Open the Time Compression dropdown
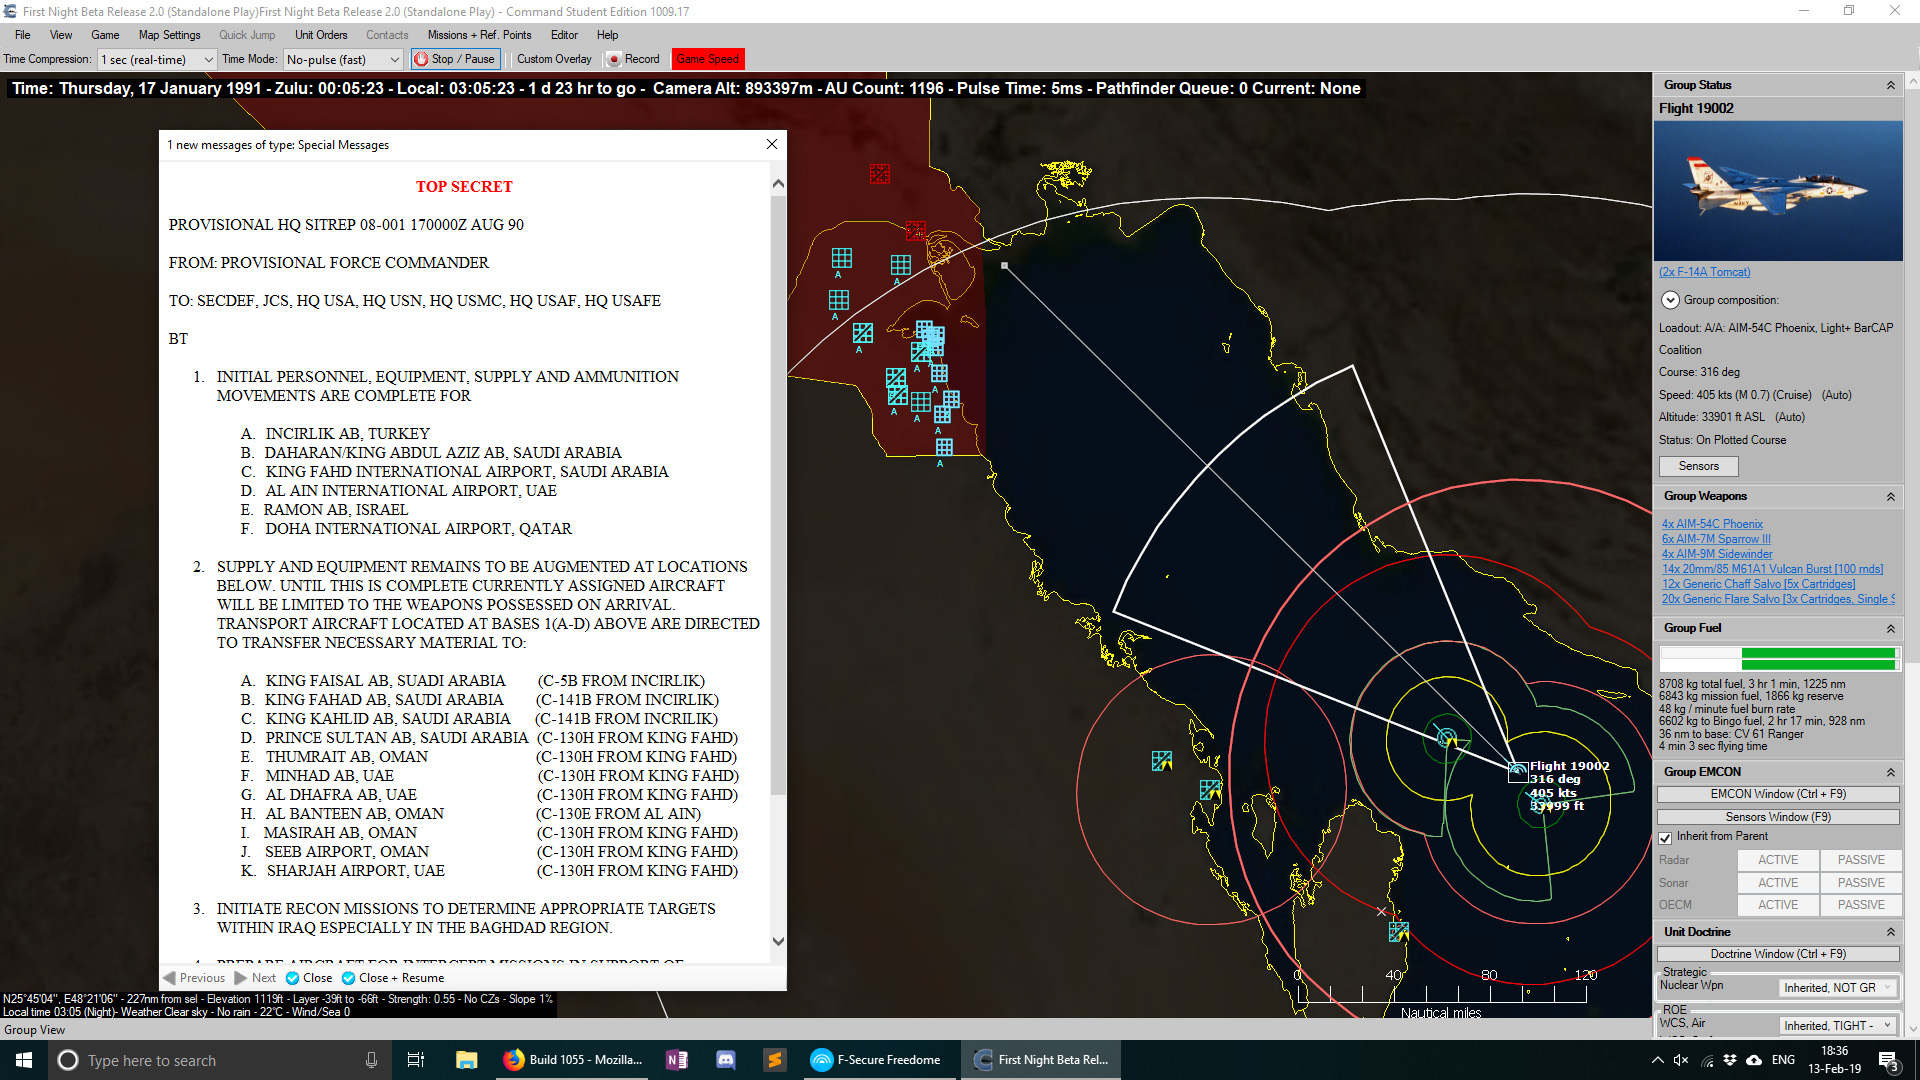Screen dimensions: 1920x1080 [207, 59]
